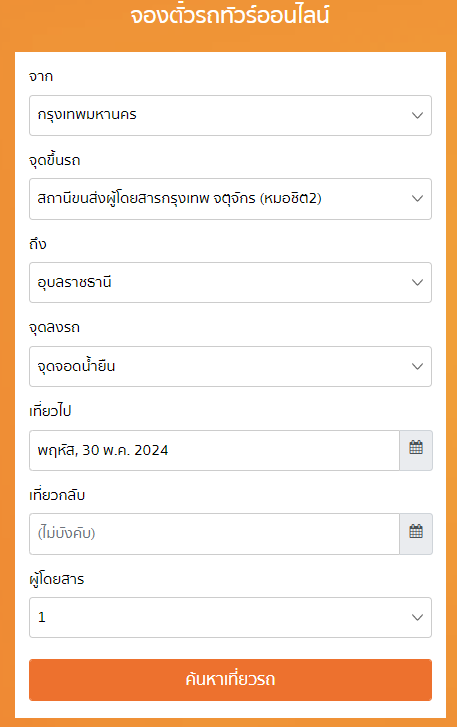
Task: Click the ผู้โดยสาร field label
Action: [x=57, y=579]
